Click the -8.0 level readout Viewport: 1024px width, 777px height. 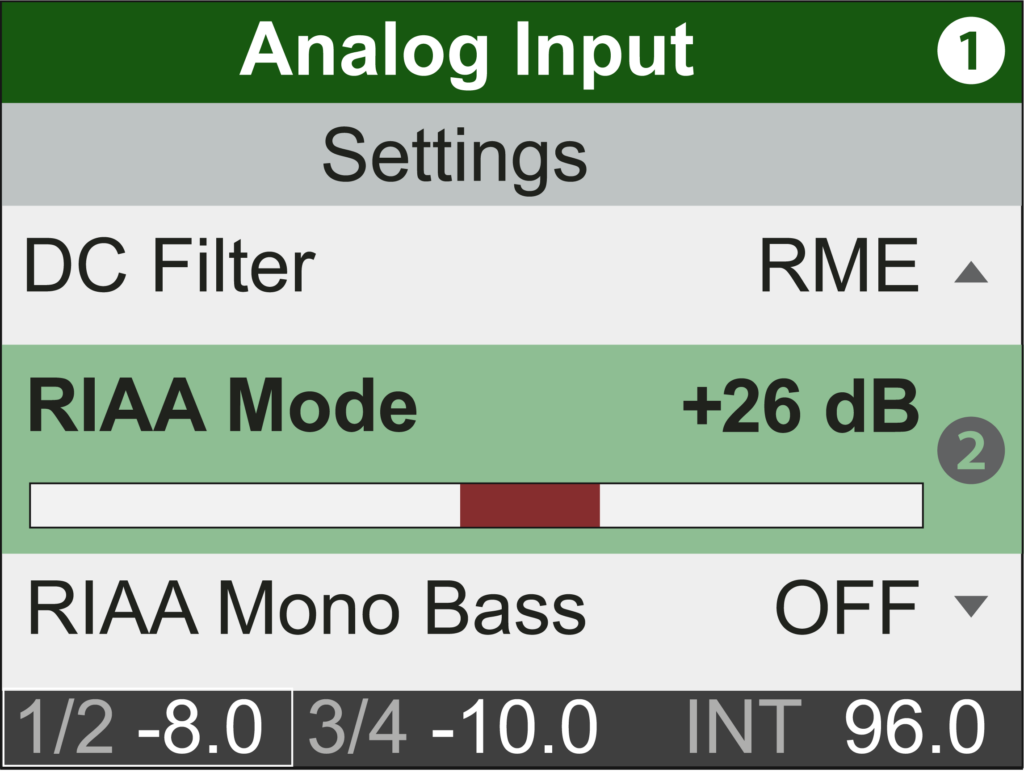(x=200, y=728)
